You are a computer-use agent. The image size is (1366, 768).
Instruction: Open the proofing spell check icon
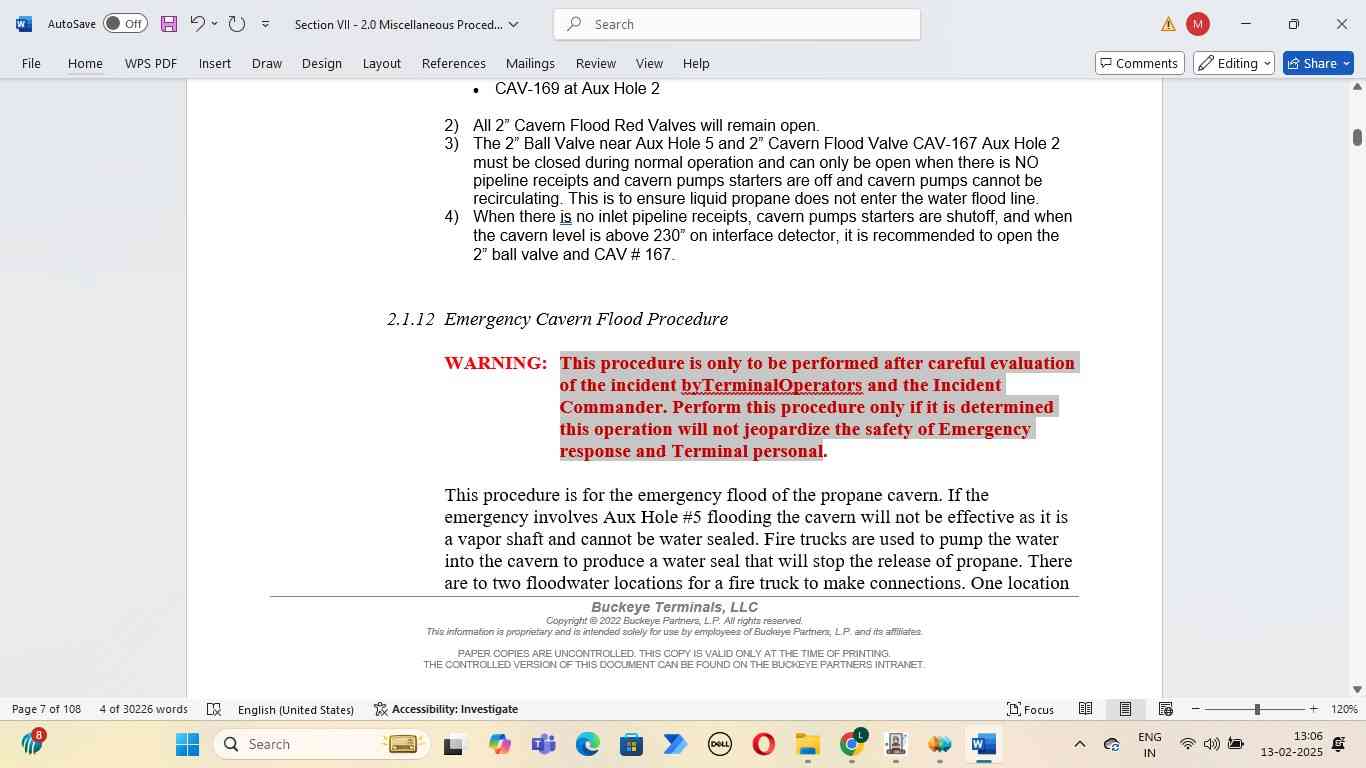(x=213, y=709)
